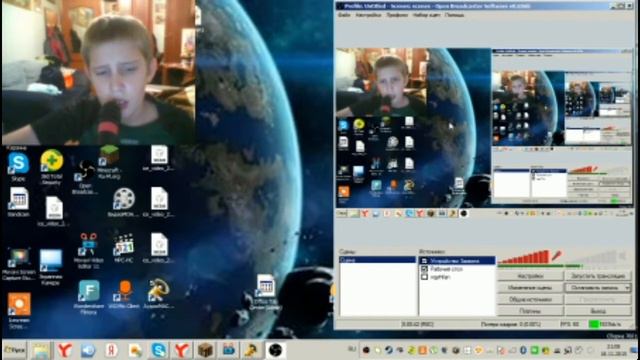Launch Minecraft grass block shortcut on desktop
Image resolution: width=640 pixels, height=360 pixels.
[109, 162]
